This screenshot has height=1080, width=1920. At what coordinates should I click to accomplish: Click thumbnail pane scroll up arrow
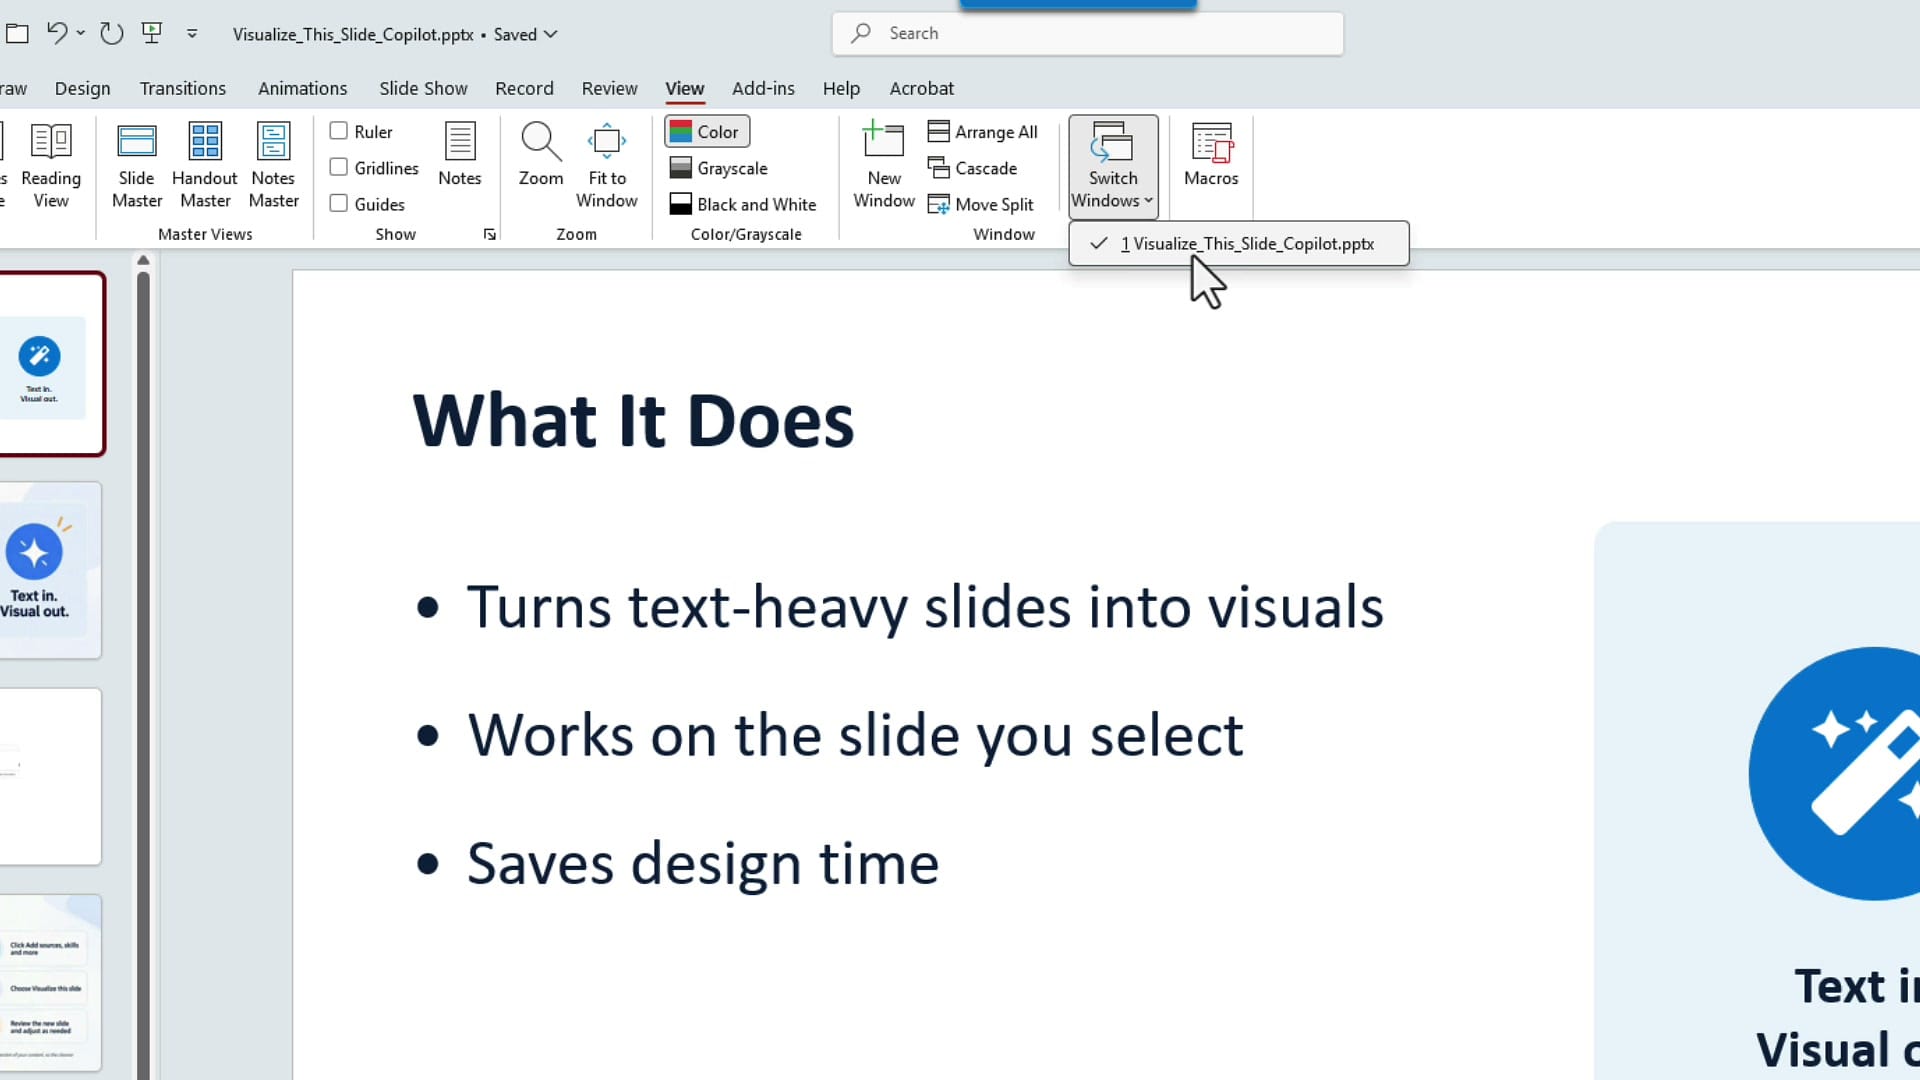143,260
